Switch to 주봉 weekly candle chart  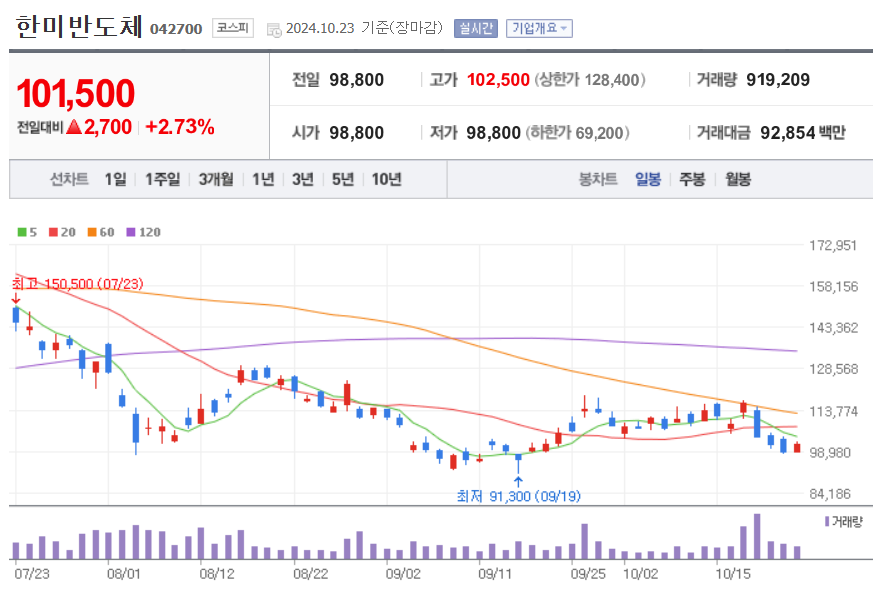(x=692, y=179)
